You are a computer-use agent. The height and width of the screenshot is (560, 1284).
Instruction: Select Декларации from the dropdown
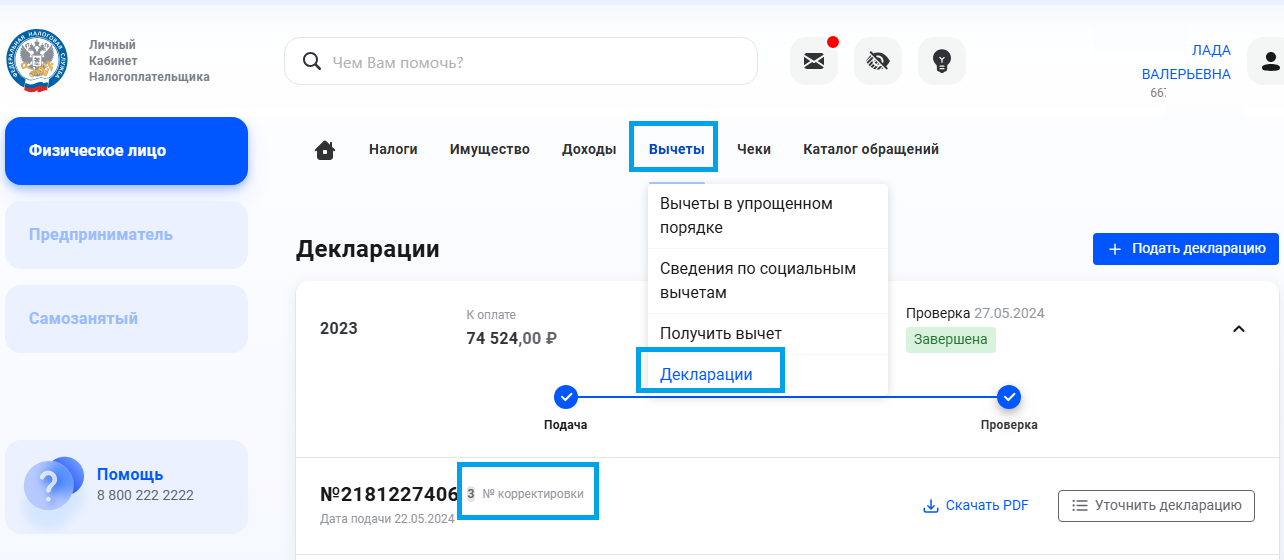pyautogui.click(x=706, y=375)
